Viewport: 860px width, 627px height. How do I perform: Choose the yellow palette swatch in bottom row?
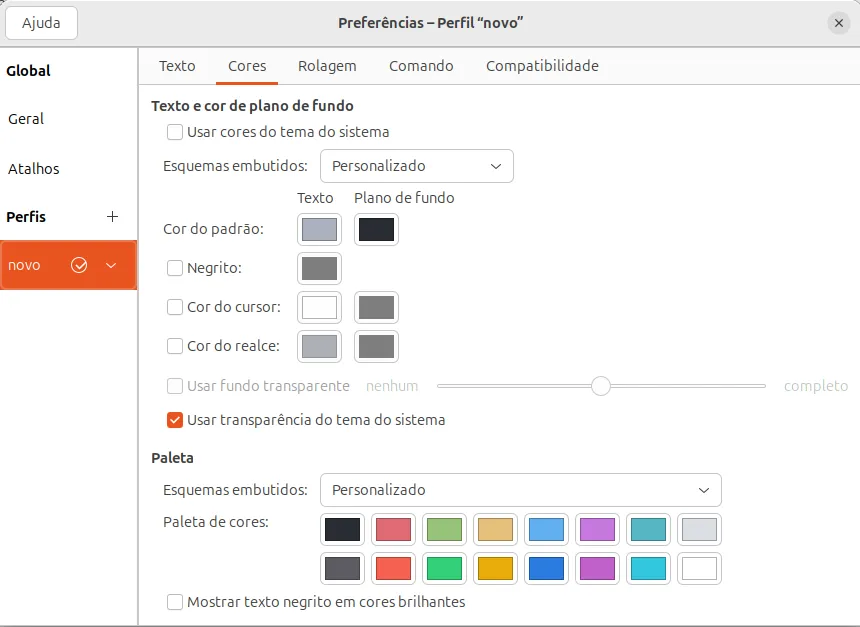(x=495, y=569)
